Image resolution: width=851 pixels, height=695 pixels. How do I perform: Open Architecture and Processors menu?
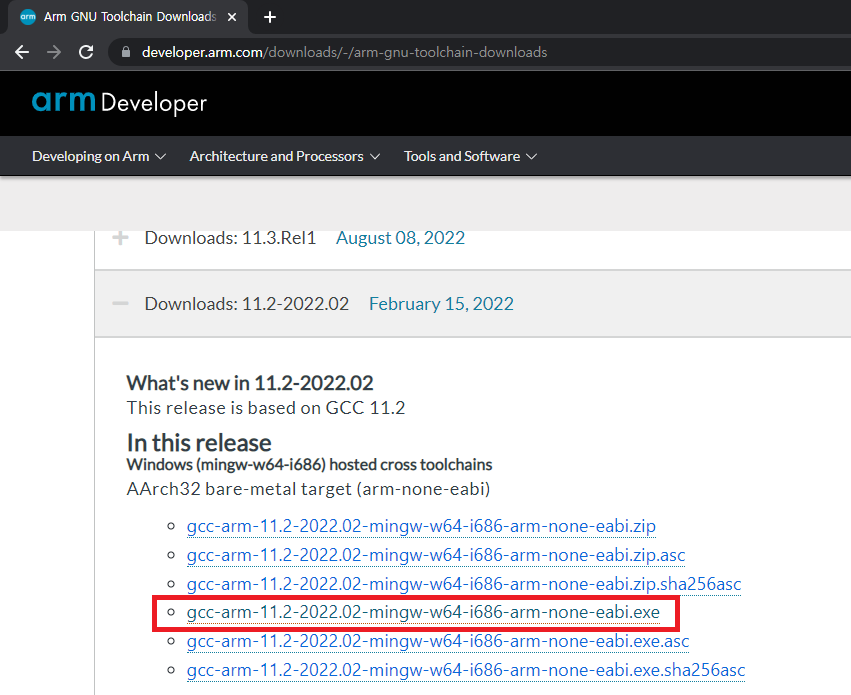[x=284, y=156]
